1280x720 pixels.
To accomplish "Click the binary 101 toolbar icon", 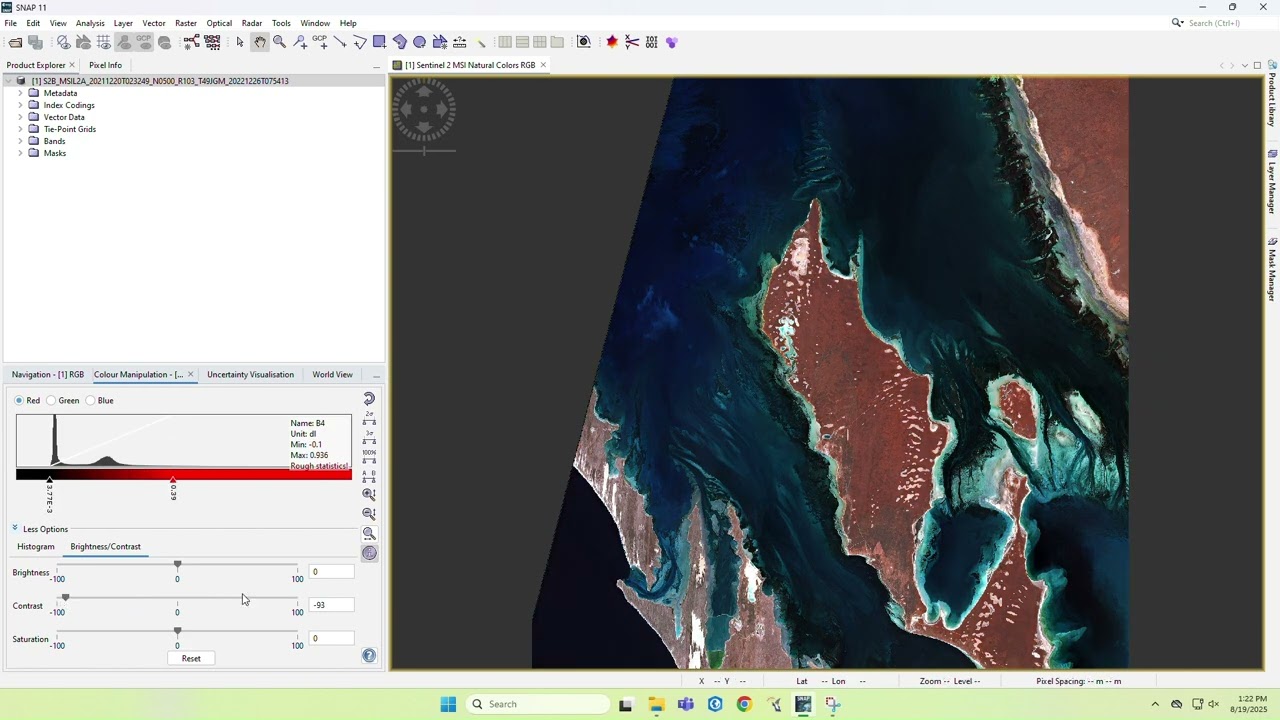I will click(x=652, y=42).
